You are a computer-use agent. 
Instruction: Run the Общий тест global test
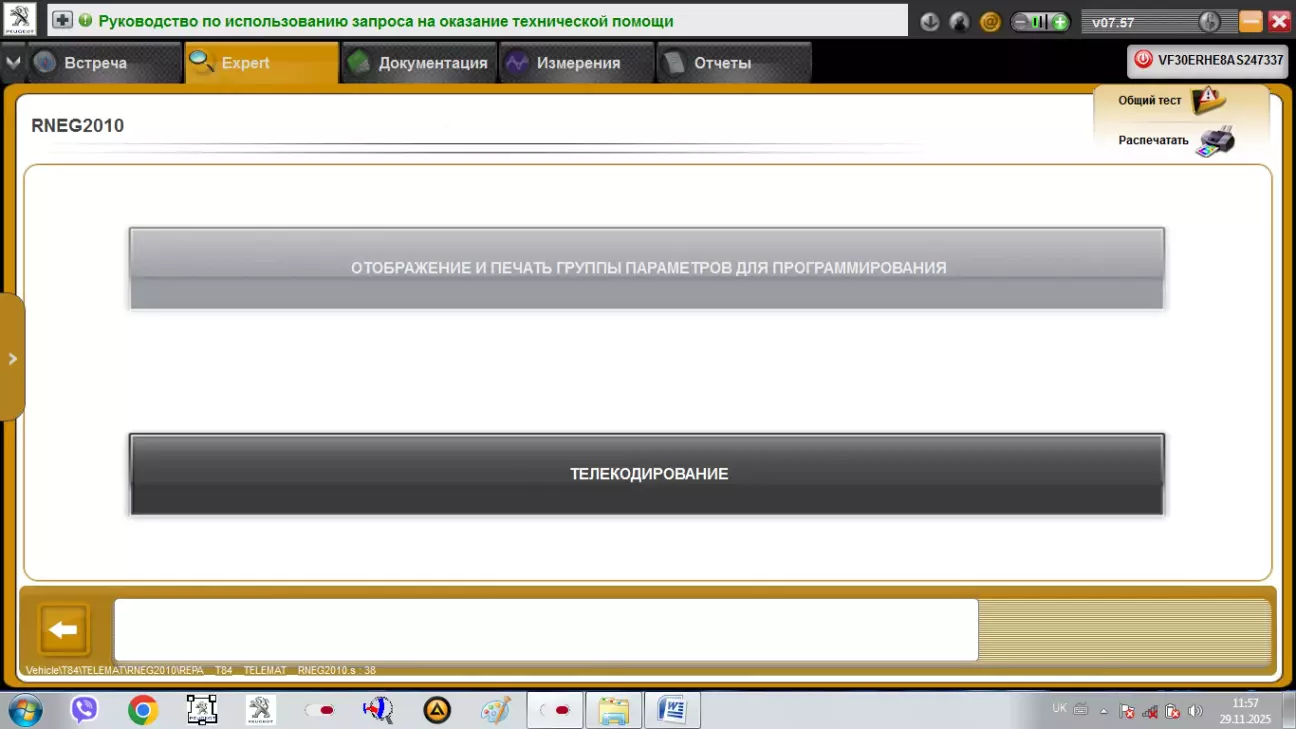[1207, 101]
